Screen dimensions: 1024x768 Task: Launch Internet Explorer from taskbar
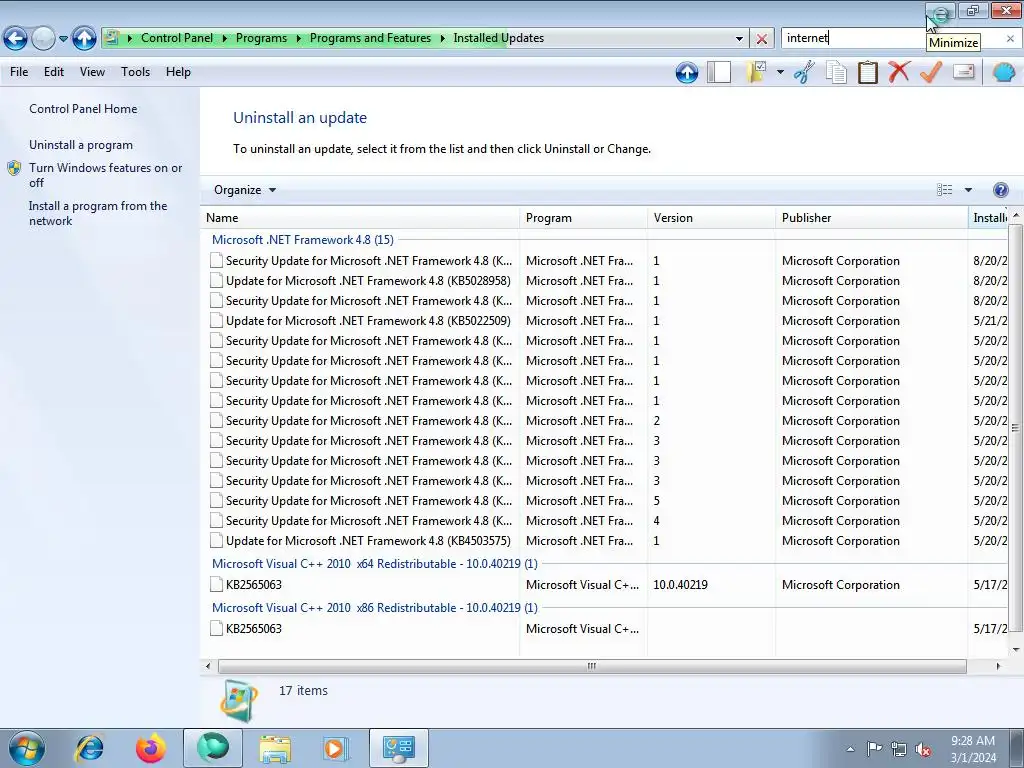89,748
